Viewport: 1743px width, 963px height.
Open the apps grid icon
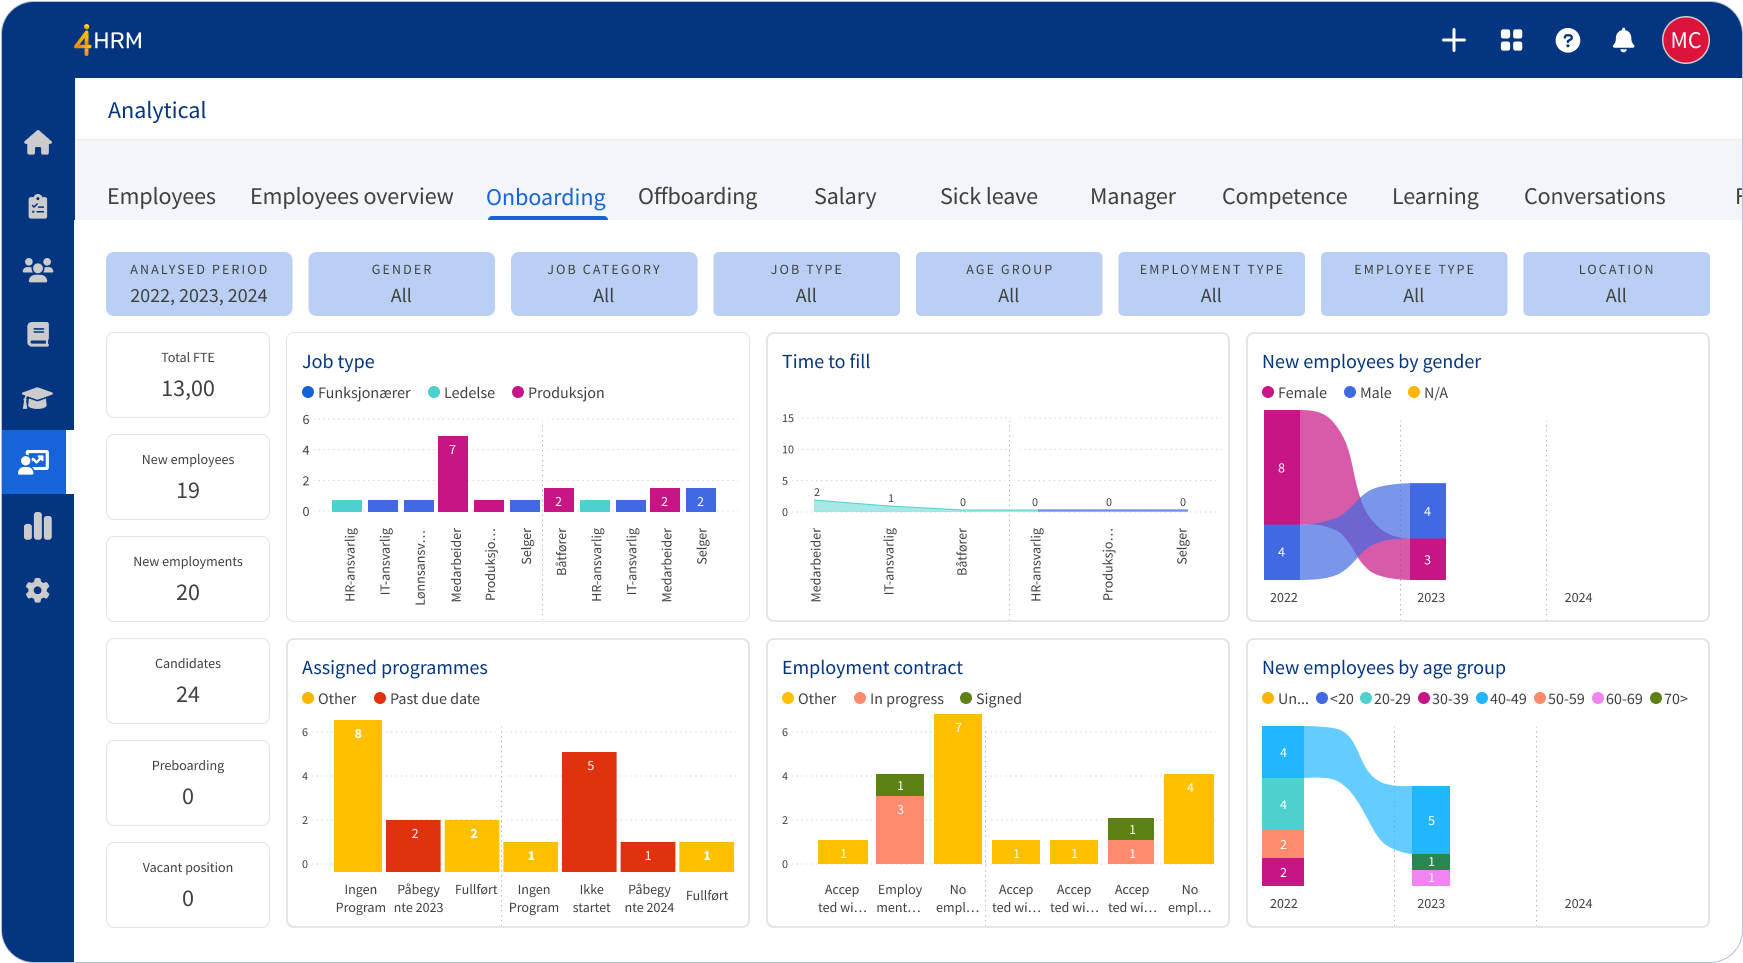[1511, 40]
